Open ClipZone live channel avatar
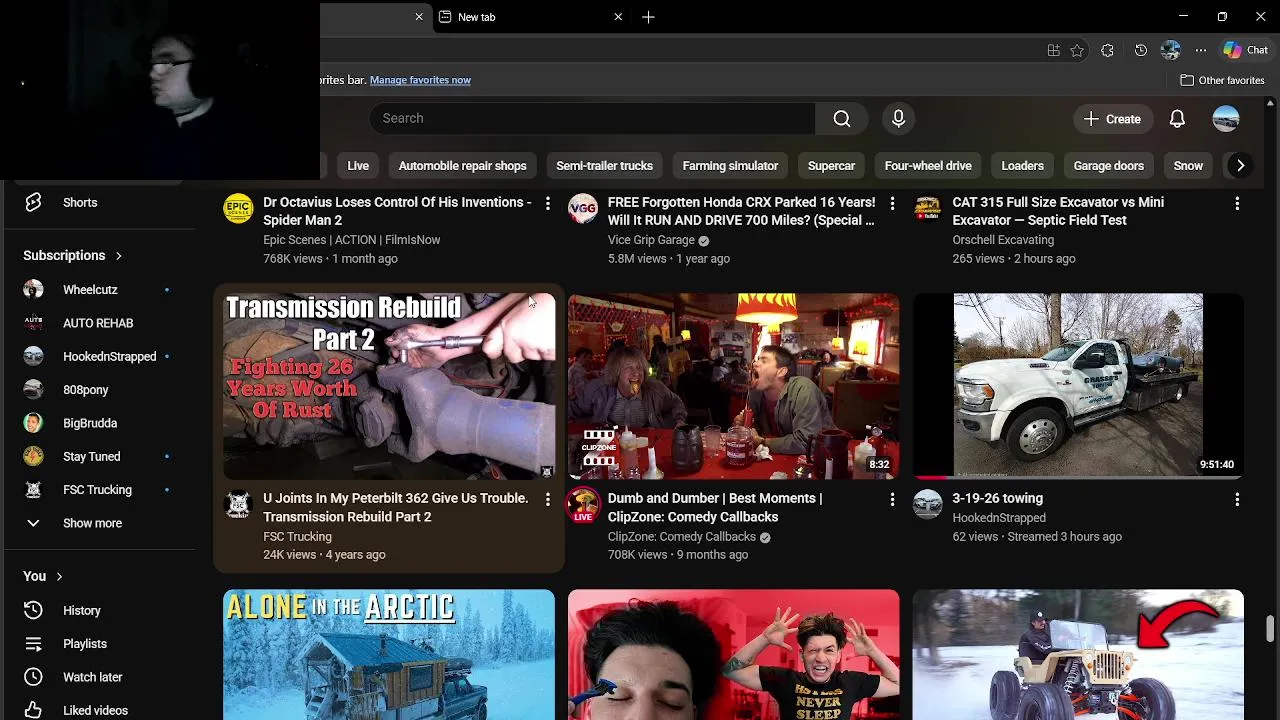This screenshot has height=720, width=1280. [583, 505]
